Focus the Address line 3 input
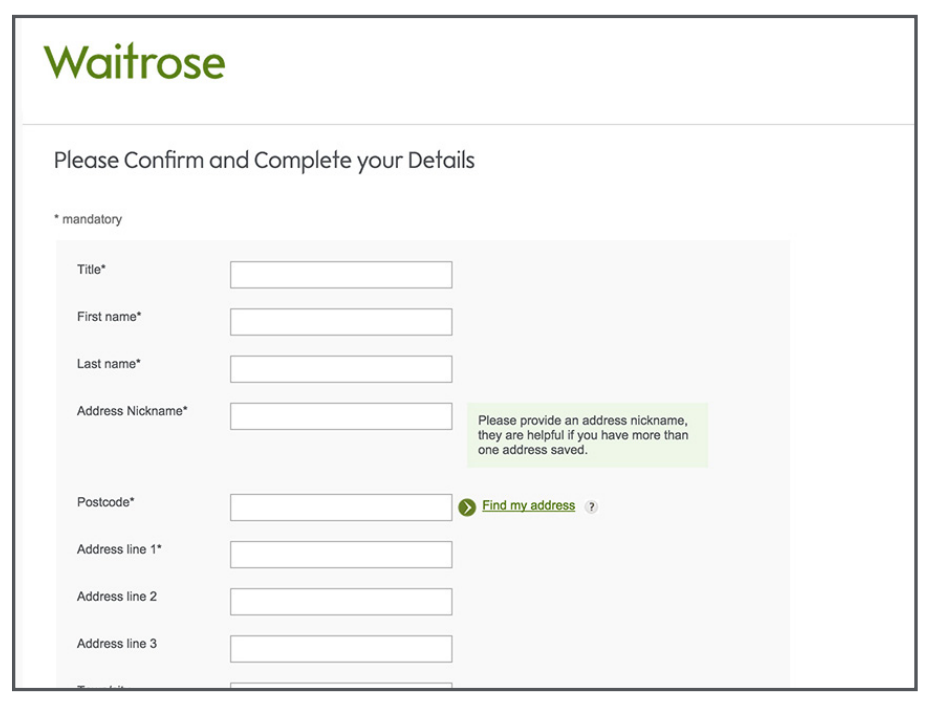Viewport: 929px width, 702px height. point(340,647)
